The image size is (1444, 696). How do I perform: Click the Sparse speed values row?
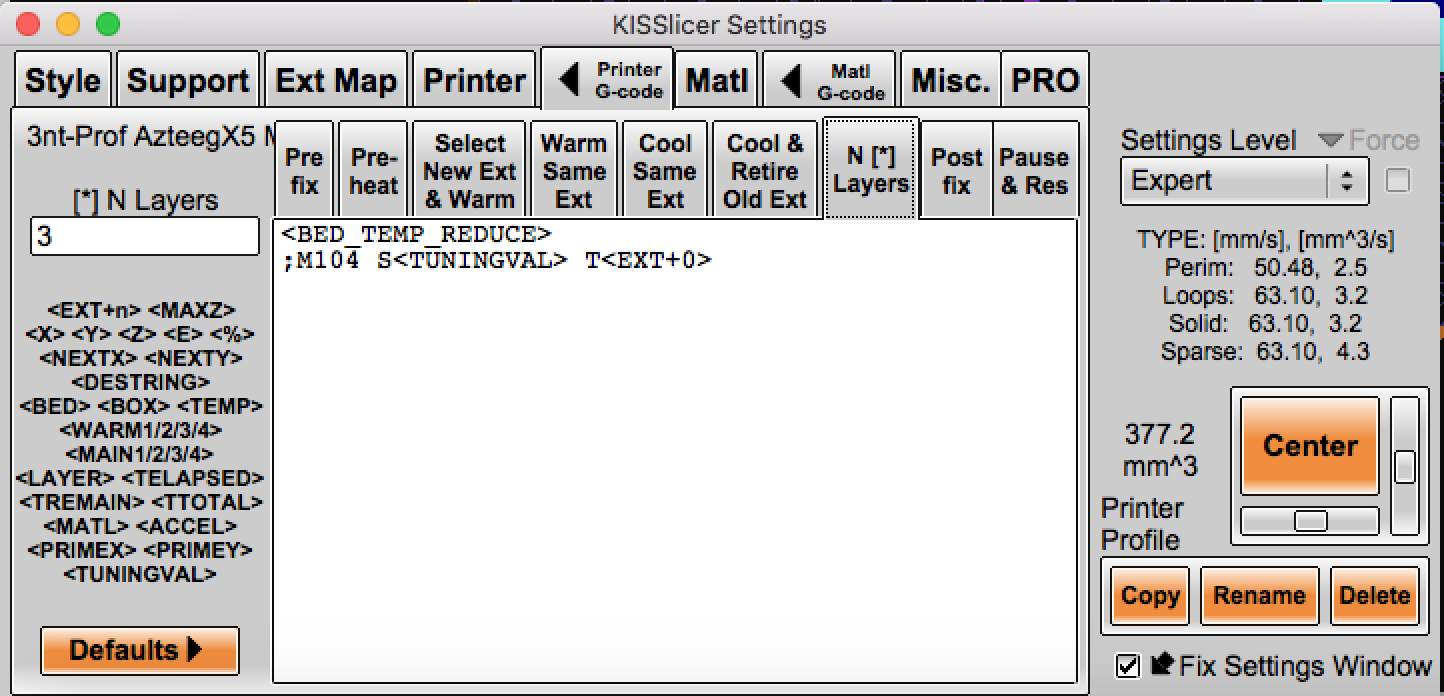tap(1266, 352)
